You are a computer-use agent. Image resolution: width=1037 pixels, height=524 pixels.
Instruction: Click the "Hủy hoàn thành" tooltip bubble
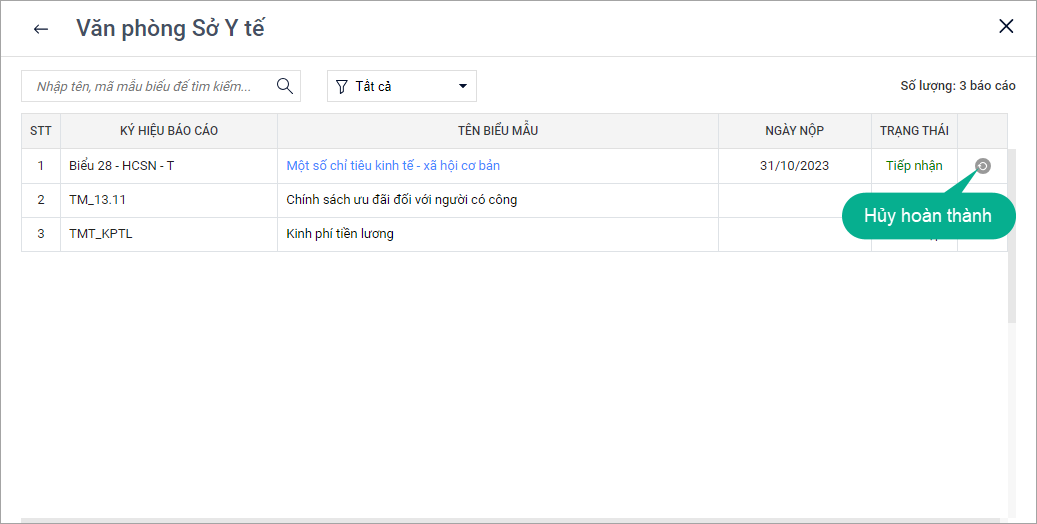tap(927, 217)
